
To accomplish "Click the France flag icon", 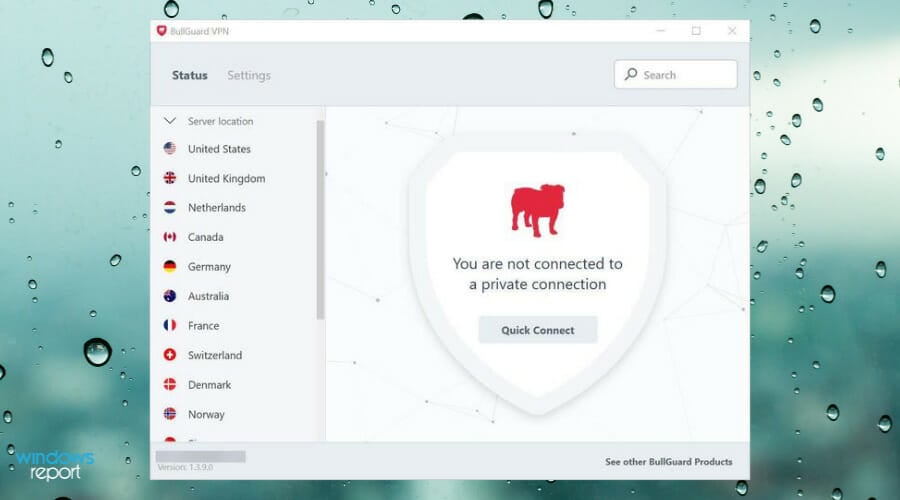I will 170,325.
